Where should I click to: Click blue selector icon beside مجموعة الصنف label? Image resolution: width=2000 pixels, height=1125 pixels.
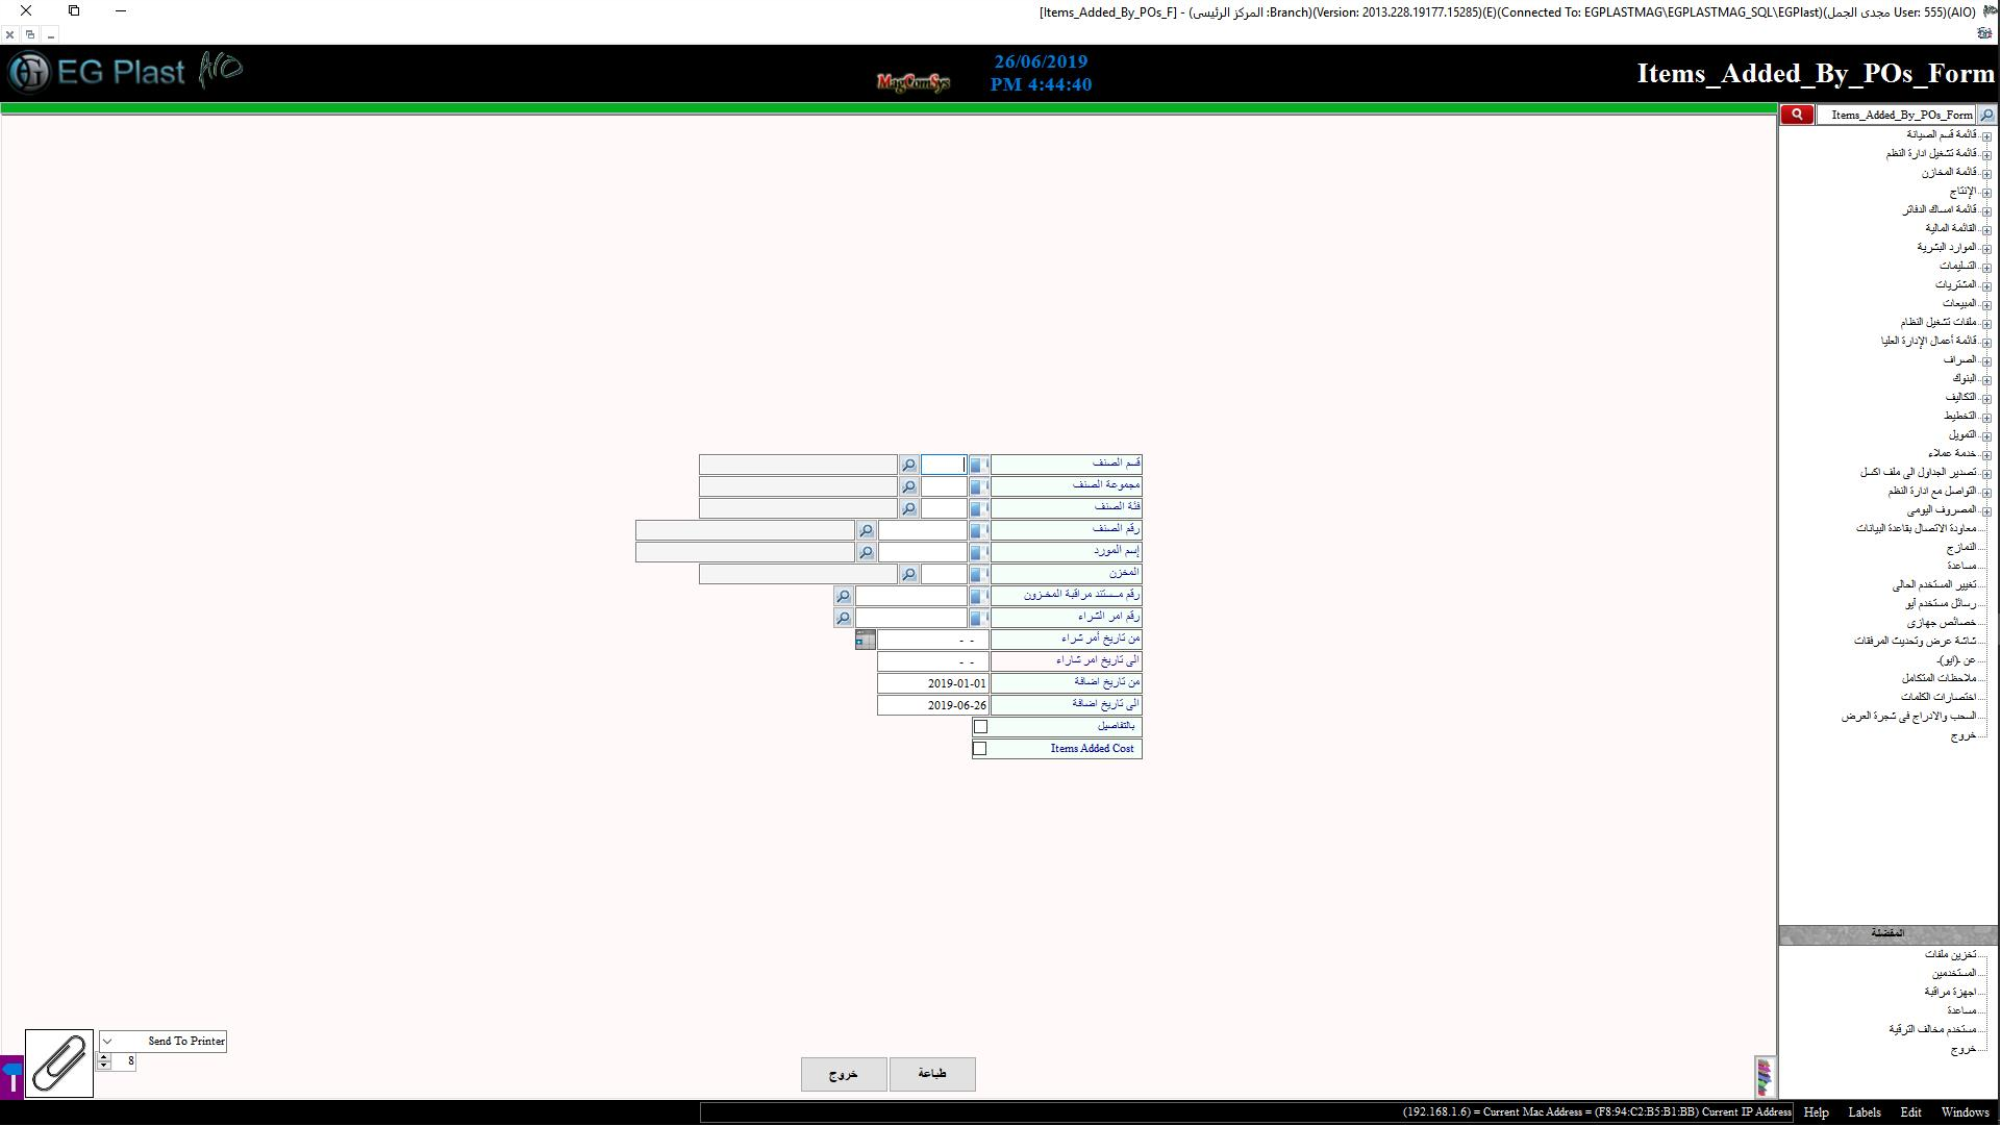(x=978, y=487)
